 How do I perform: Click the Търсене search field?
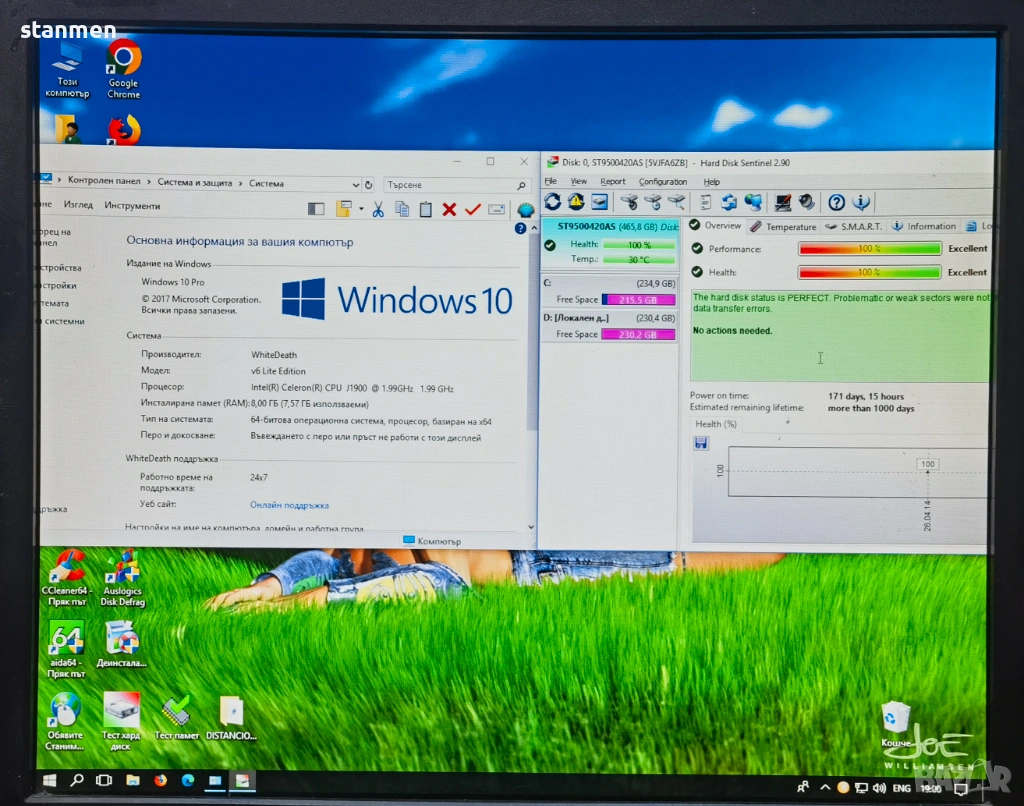click(x=450, y=185)
